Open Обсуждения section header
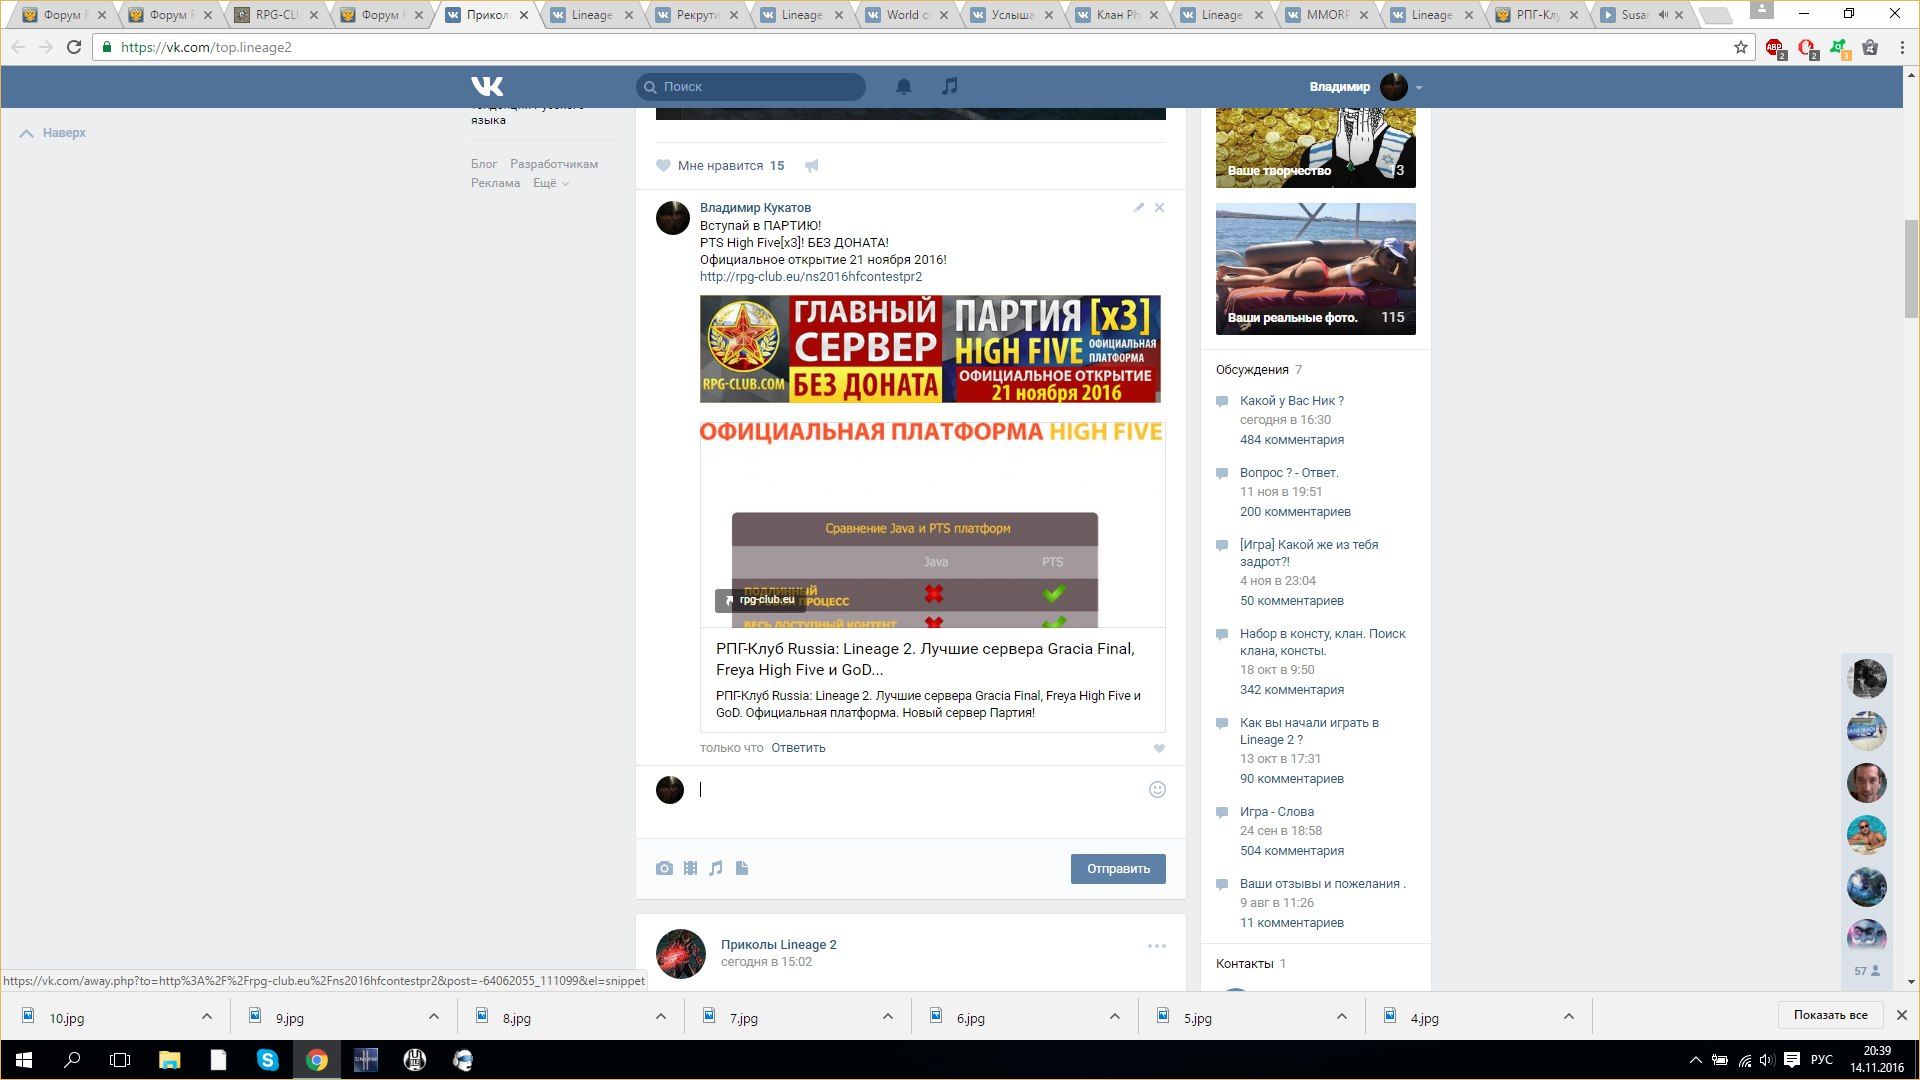 (1252, 370)
